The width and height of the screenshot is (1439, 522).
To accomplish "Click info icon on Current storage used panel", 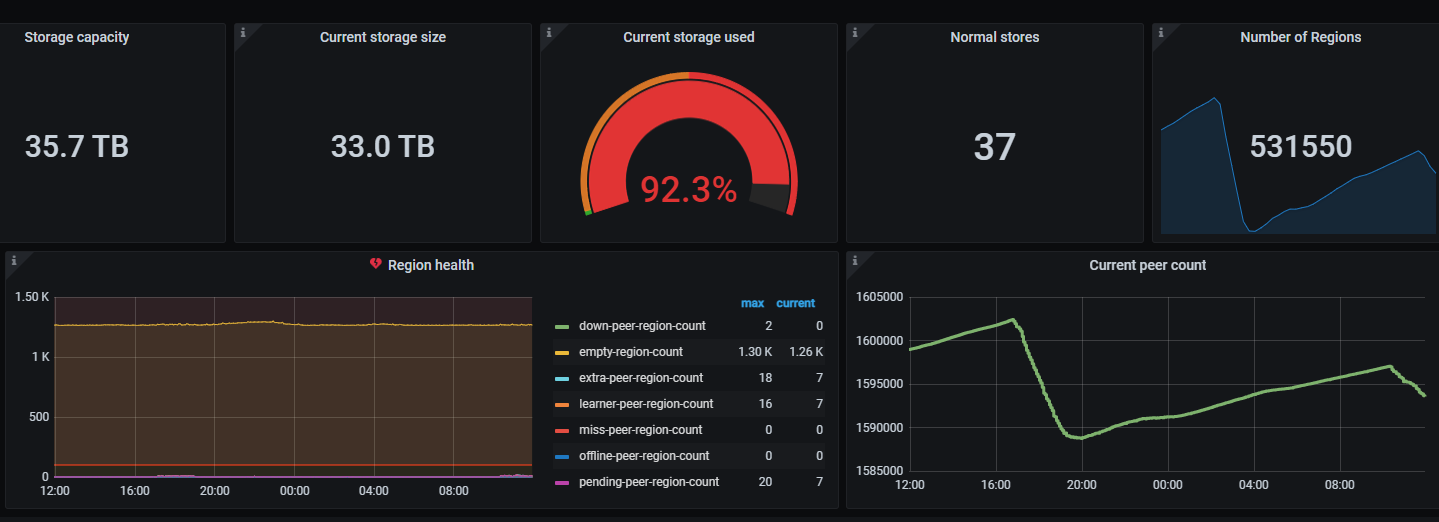I will (x=547, y=31).
